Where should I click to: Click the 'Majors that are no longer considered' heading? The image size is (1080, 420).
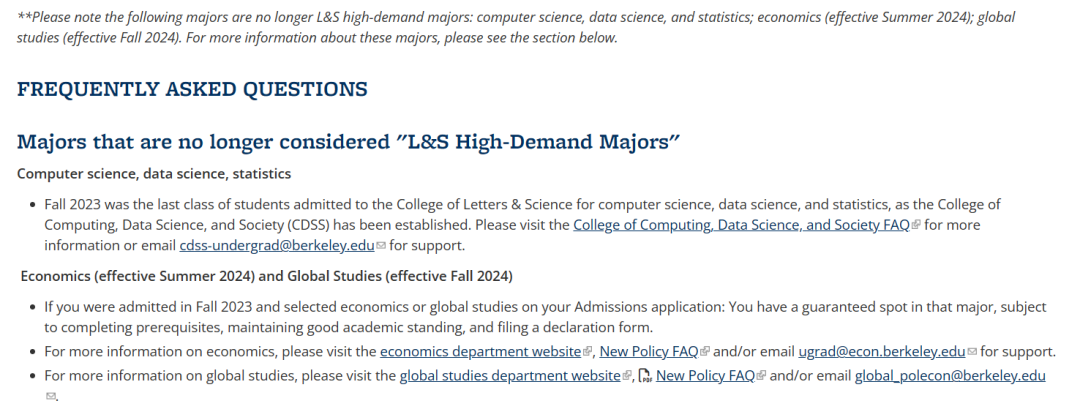[349, 142]
